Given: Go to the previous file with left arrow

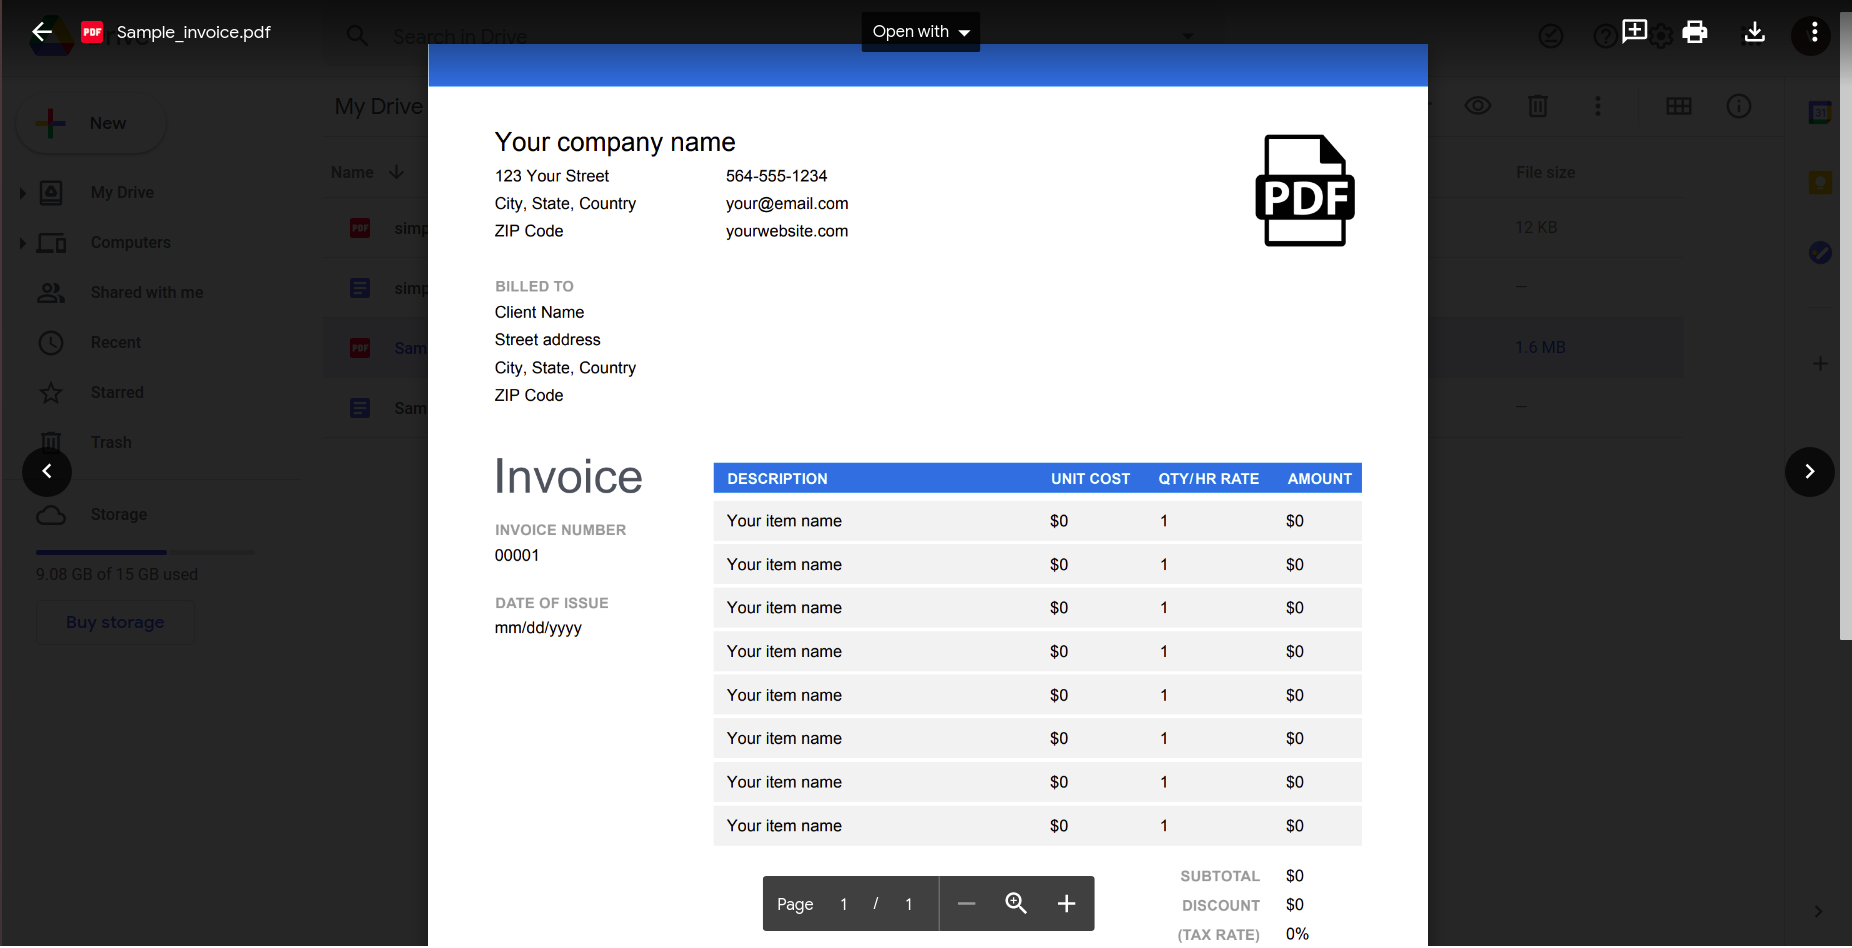Looking at the screenshot, I should 47,471.
